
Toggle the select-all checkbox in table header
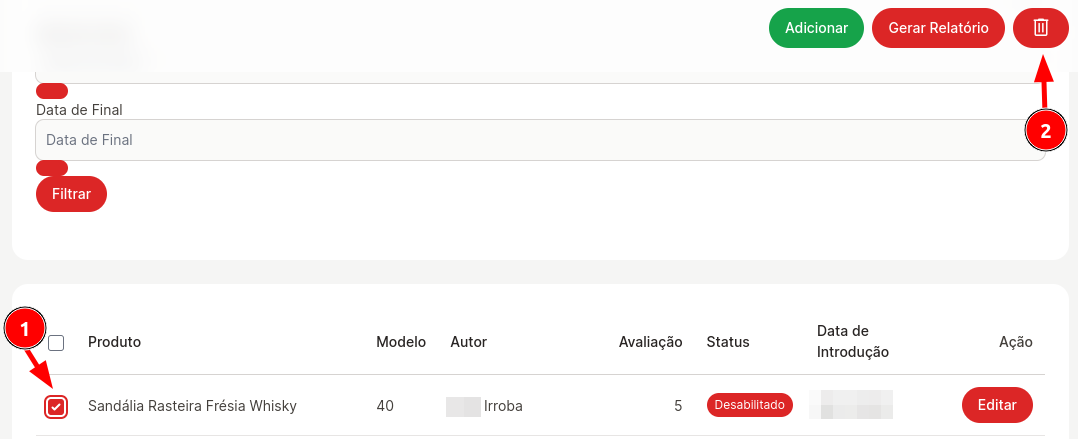[56, 342]
